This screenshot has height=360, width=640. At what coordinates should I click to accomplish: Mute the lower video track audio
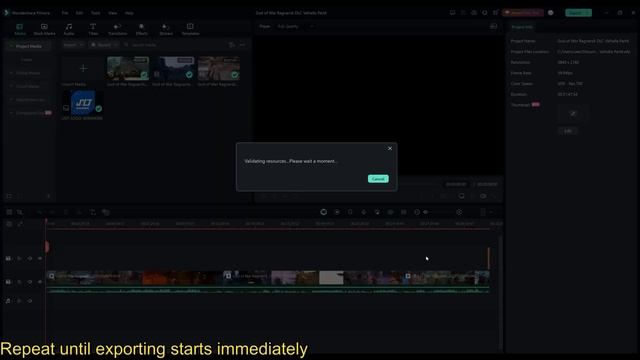tap(30, 282)
